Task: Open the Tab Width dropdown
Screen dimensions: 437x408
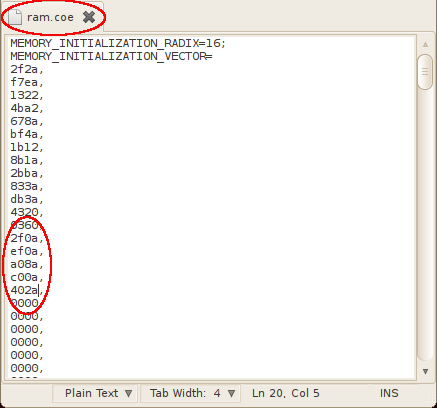Action: click(190, 393)
